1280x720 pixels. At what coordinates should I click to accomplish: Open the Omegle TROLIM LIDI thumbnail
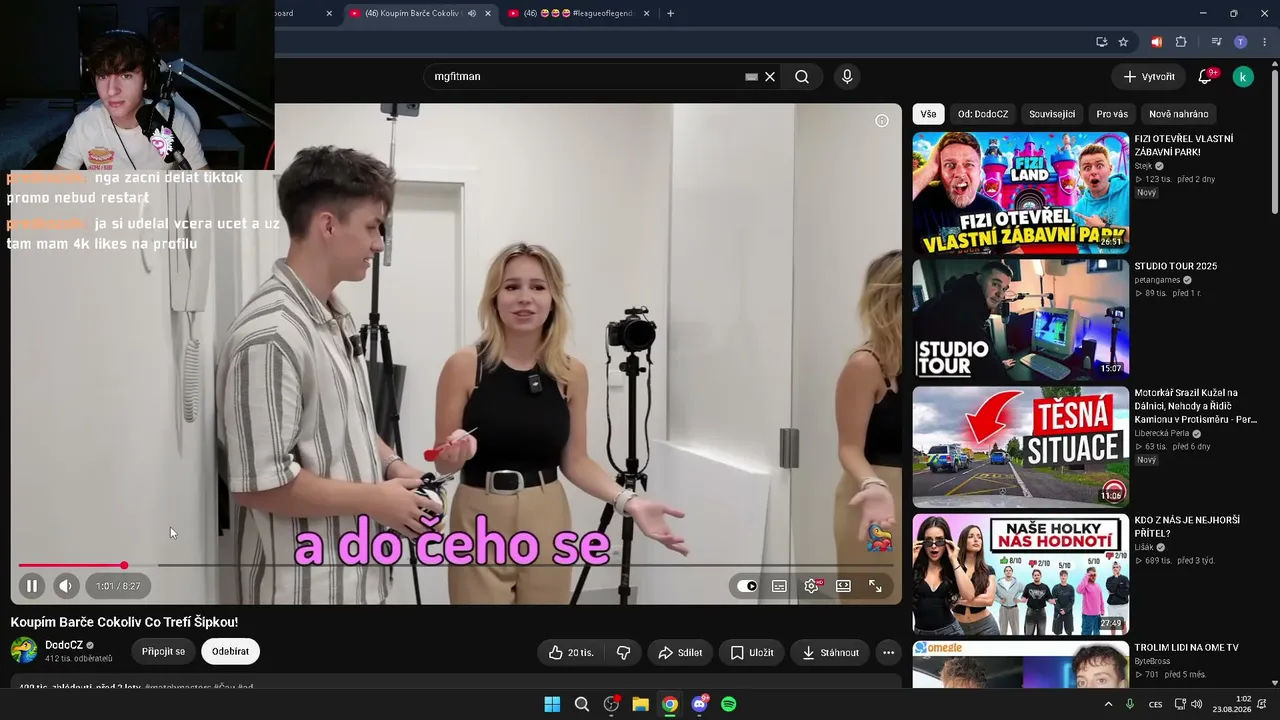(1020, 665)
